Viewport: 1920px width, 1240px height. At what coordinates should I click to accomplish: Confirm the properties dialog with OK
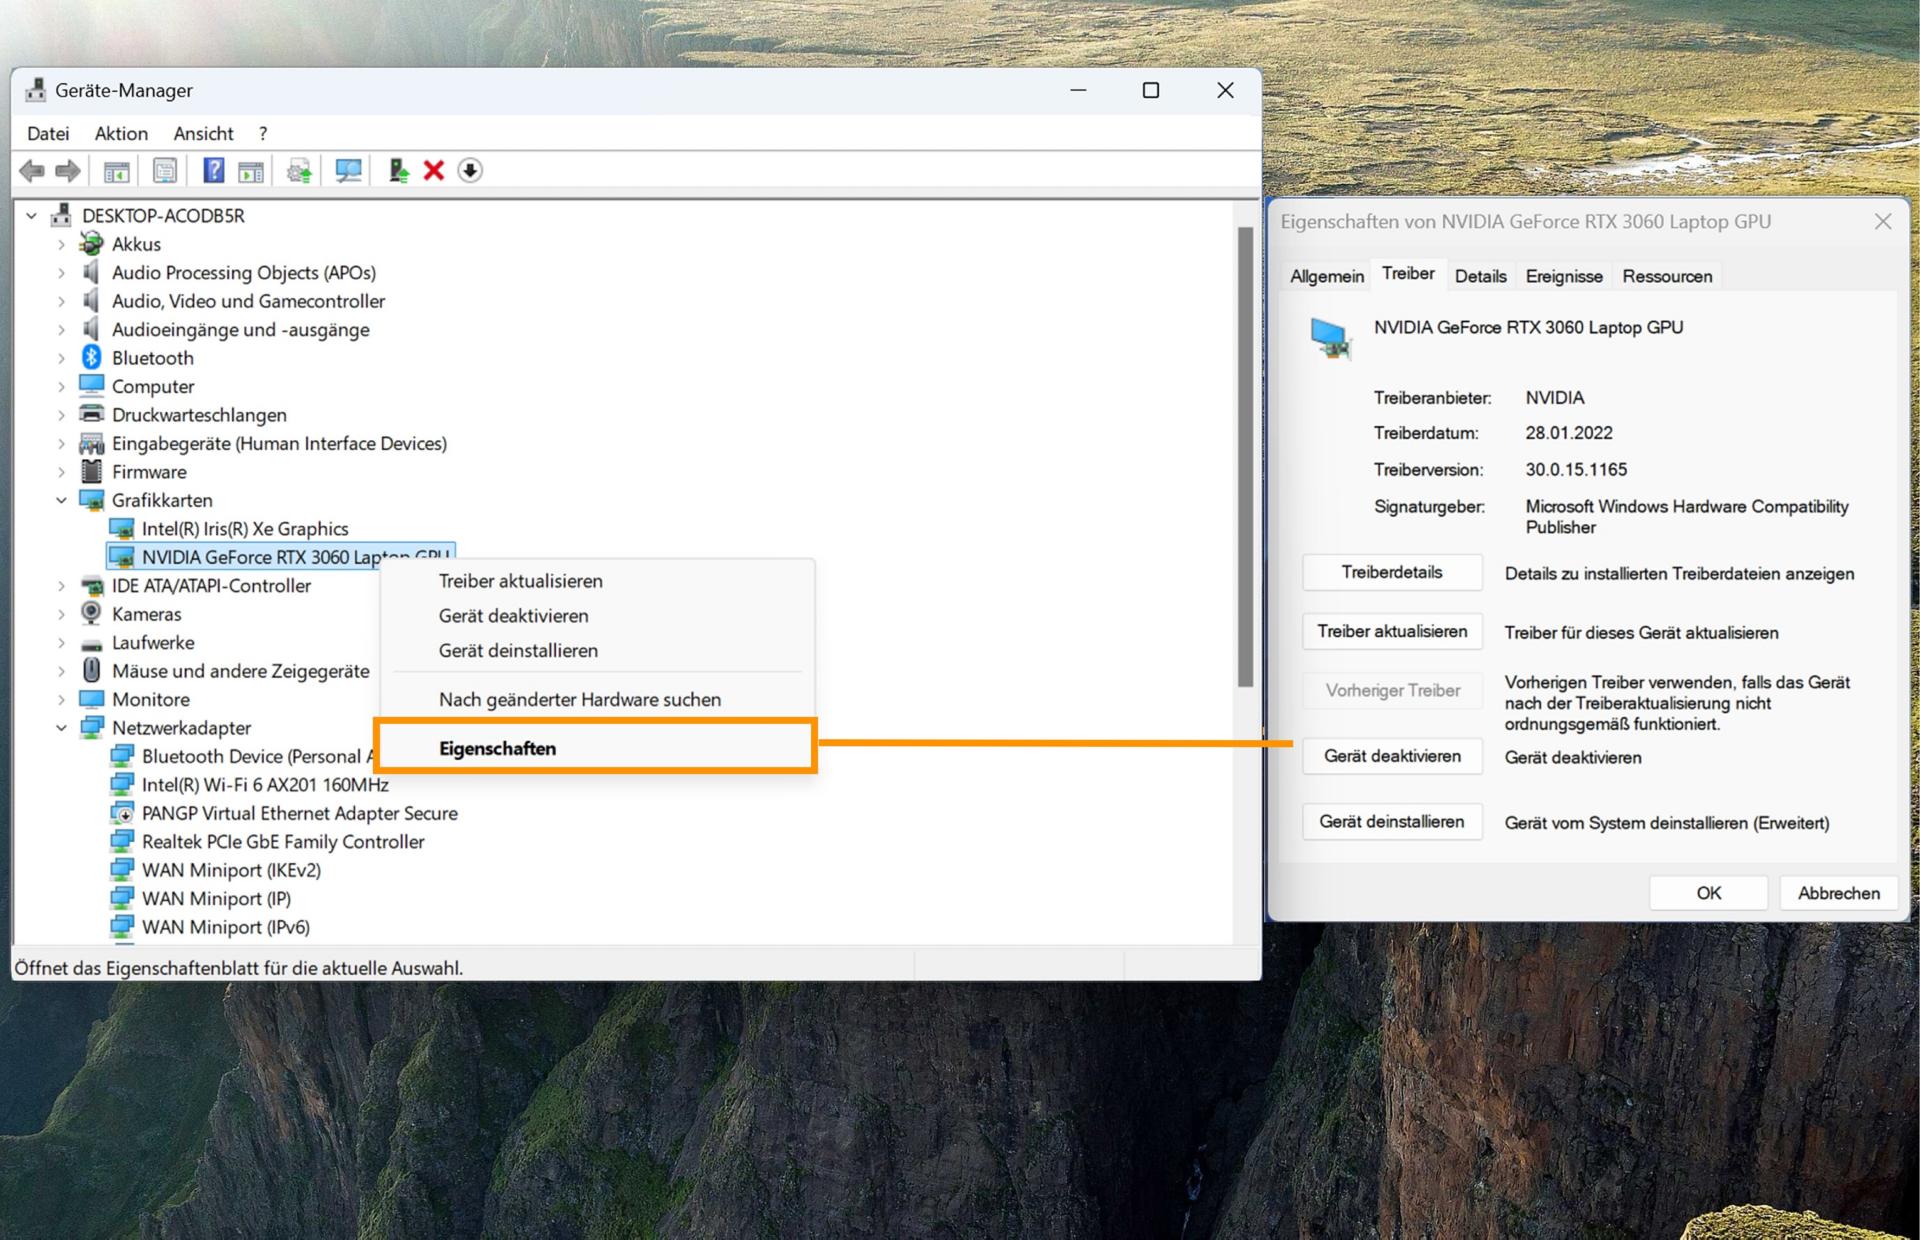(x=1707, y=892)
